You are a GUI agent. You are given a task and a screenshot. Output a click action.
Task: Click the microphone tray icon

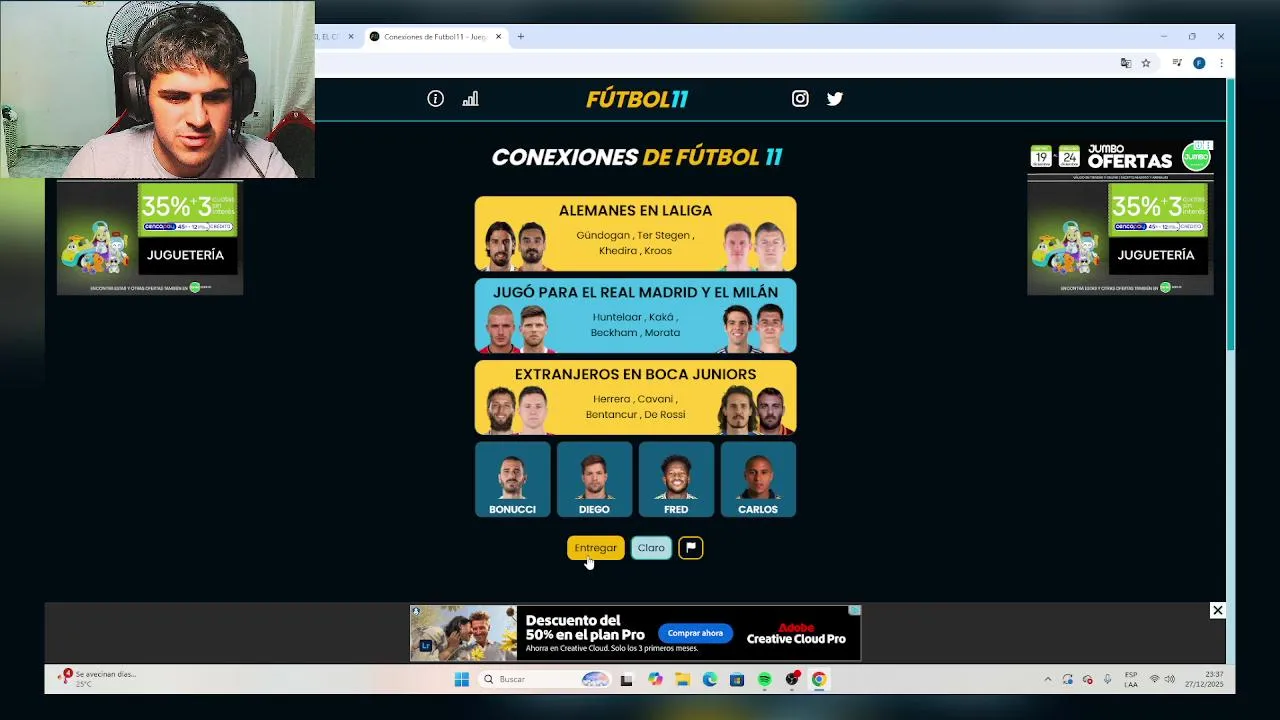(x=1107, y=679)
